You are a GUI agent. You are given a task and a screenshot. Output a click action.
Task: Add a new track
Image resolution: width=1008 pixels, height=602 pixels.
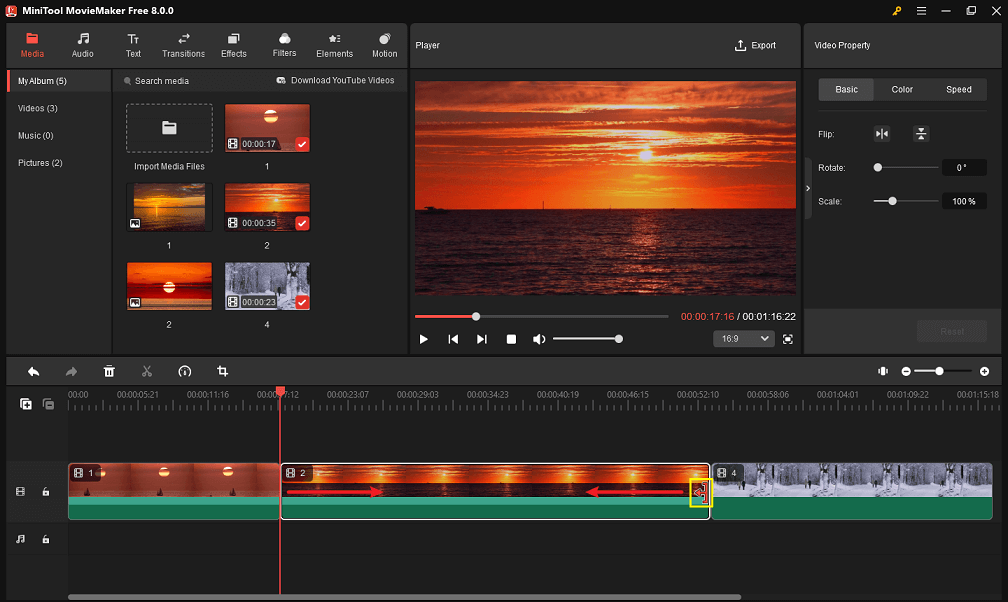26,404
